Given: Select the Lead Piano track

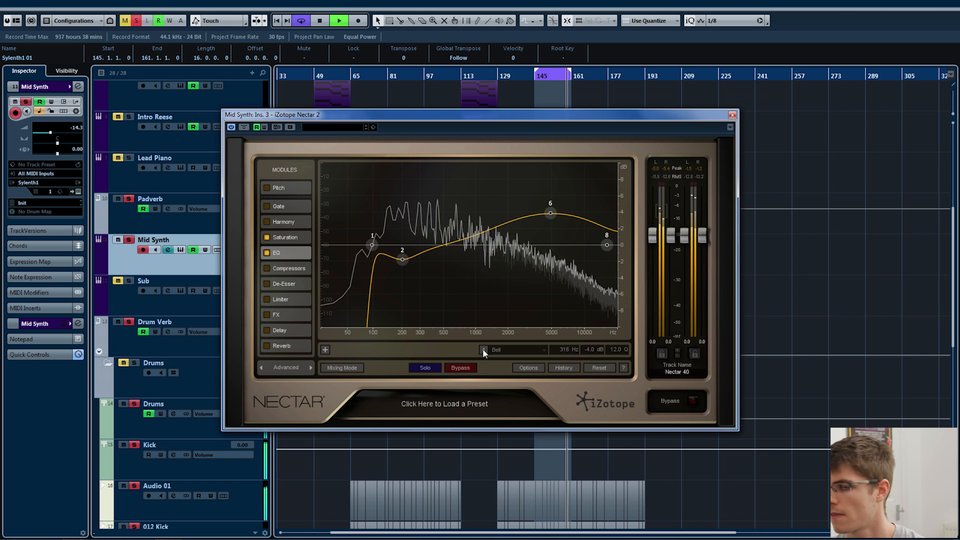Looking at the screenshot, I should click(x=154, y=157).
